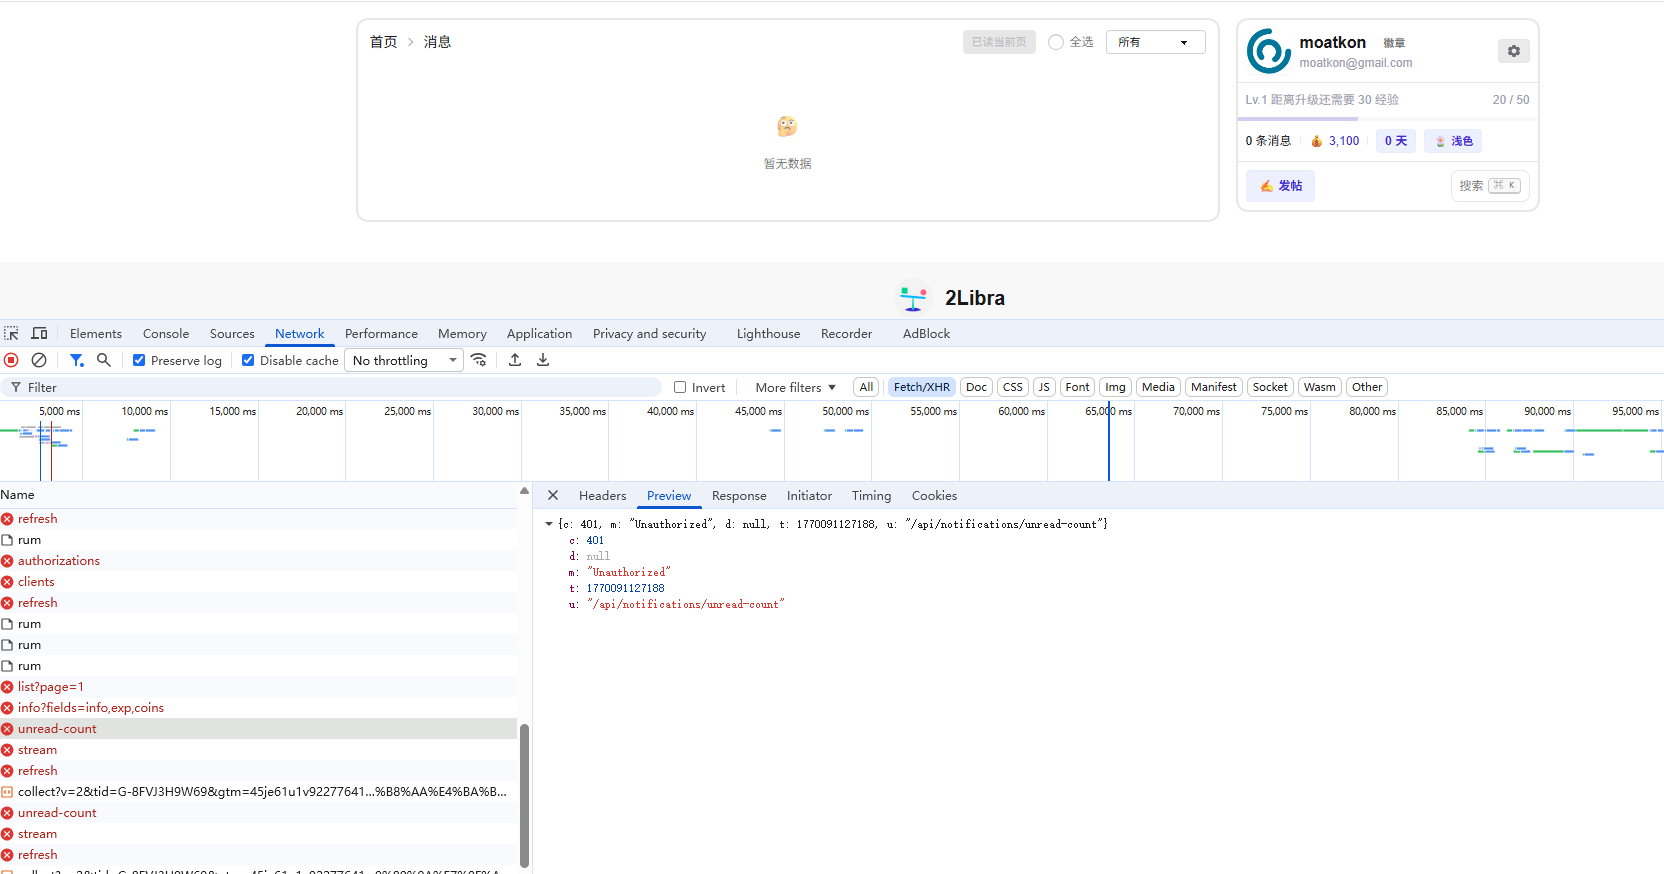Stop recording network log

click(x=11, y=360)
